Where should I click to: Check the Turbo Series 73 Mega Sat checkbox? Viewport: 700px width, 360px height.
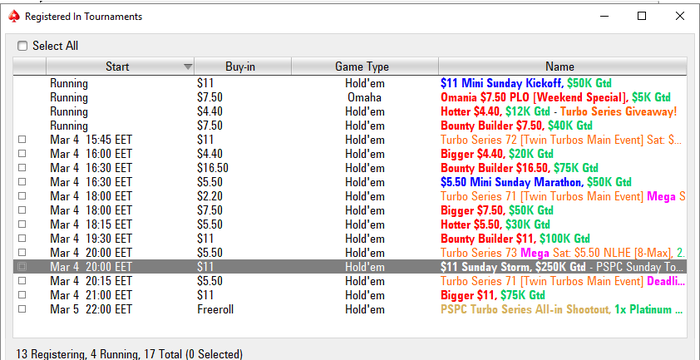pos(22,252)
